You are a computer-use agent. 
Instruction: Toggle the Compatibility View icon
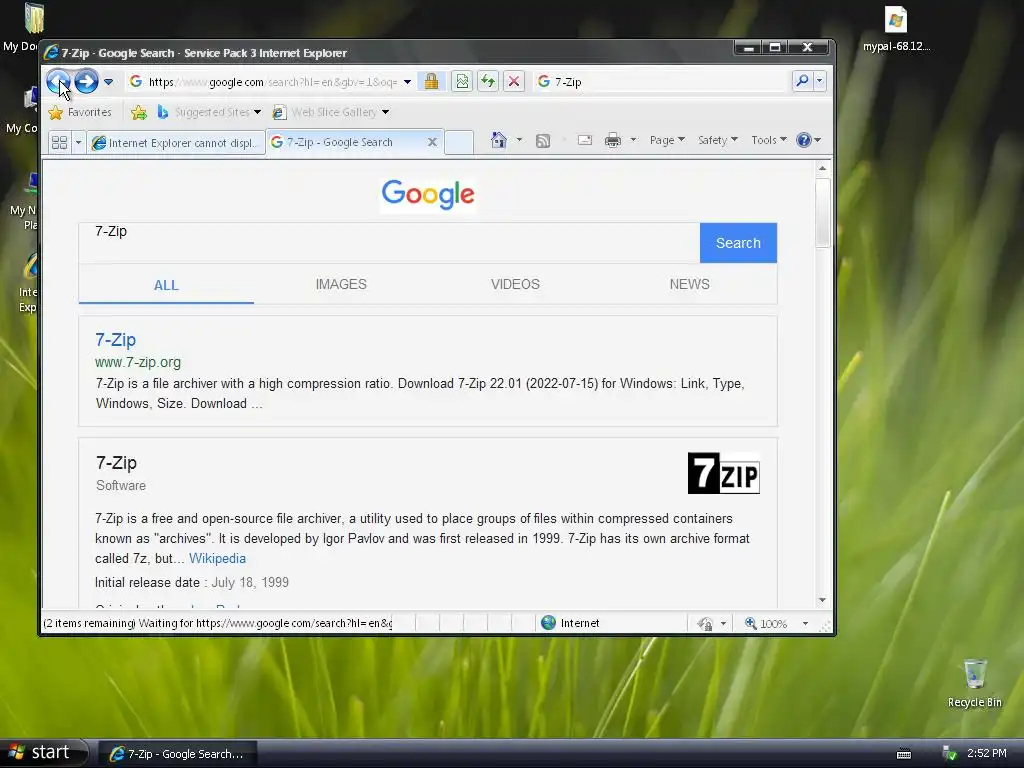pos(462,82)
